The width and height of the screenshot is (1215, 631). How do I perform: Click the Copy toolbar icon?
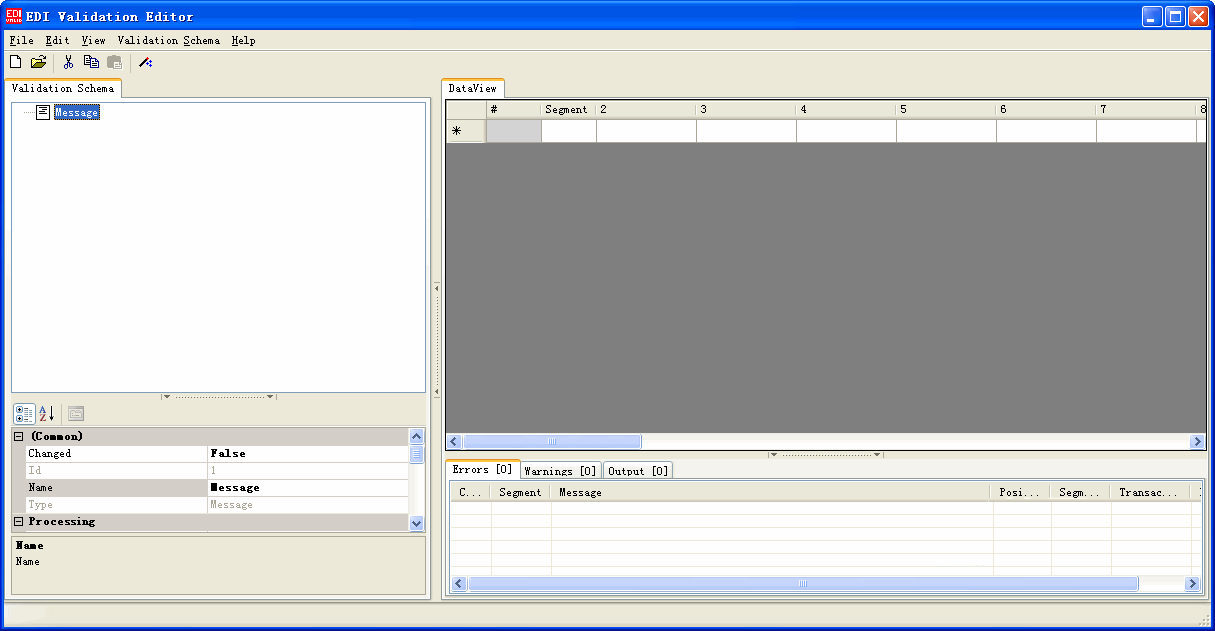(91, 62)
